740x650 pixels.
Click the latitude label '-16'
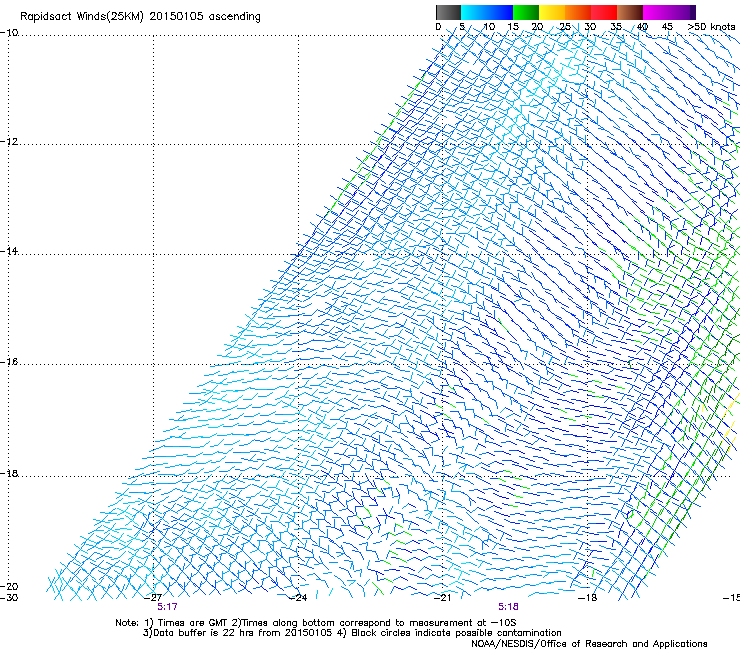9,362
